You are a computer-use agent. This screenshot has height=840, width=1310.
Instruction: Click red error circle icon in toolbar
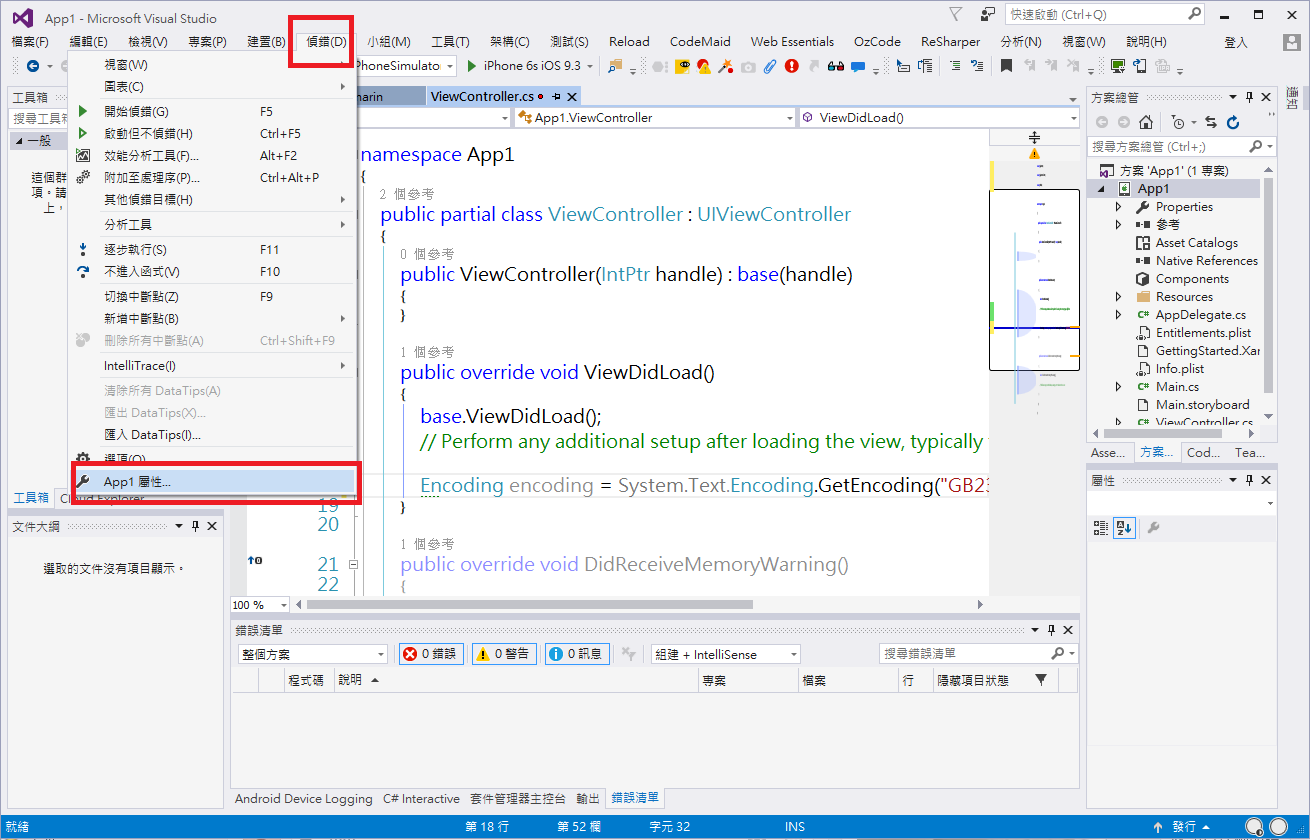pos(792,66)
